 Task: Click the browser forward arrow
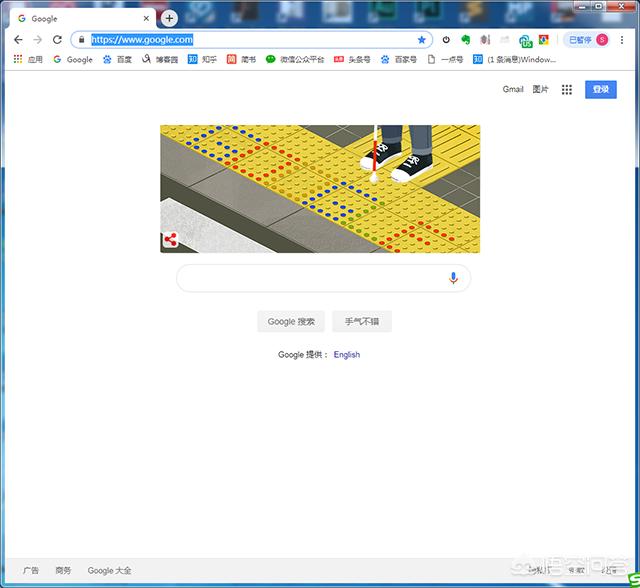click(38, 40)
